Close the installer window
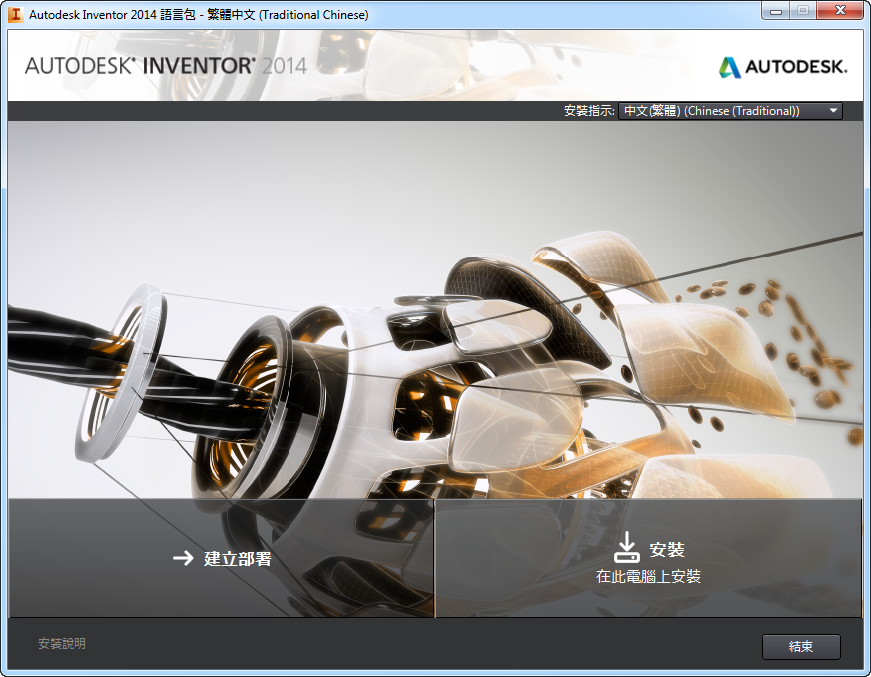The width and height of the screenshot is (871, 677). click(x=840, y=11)
